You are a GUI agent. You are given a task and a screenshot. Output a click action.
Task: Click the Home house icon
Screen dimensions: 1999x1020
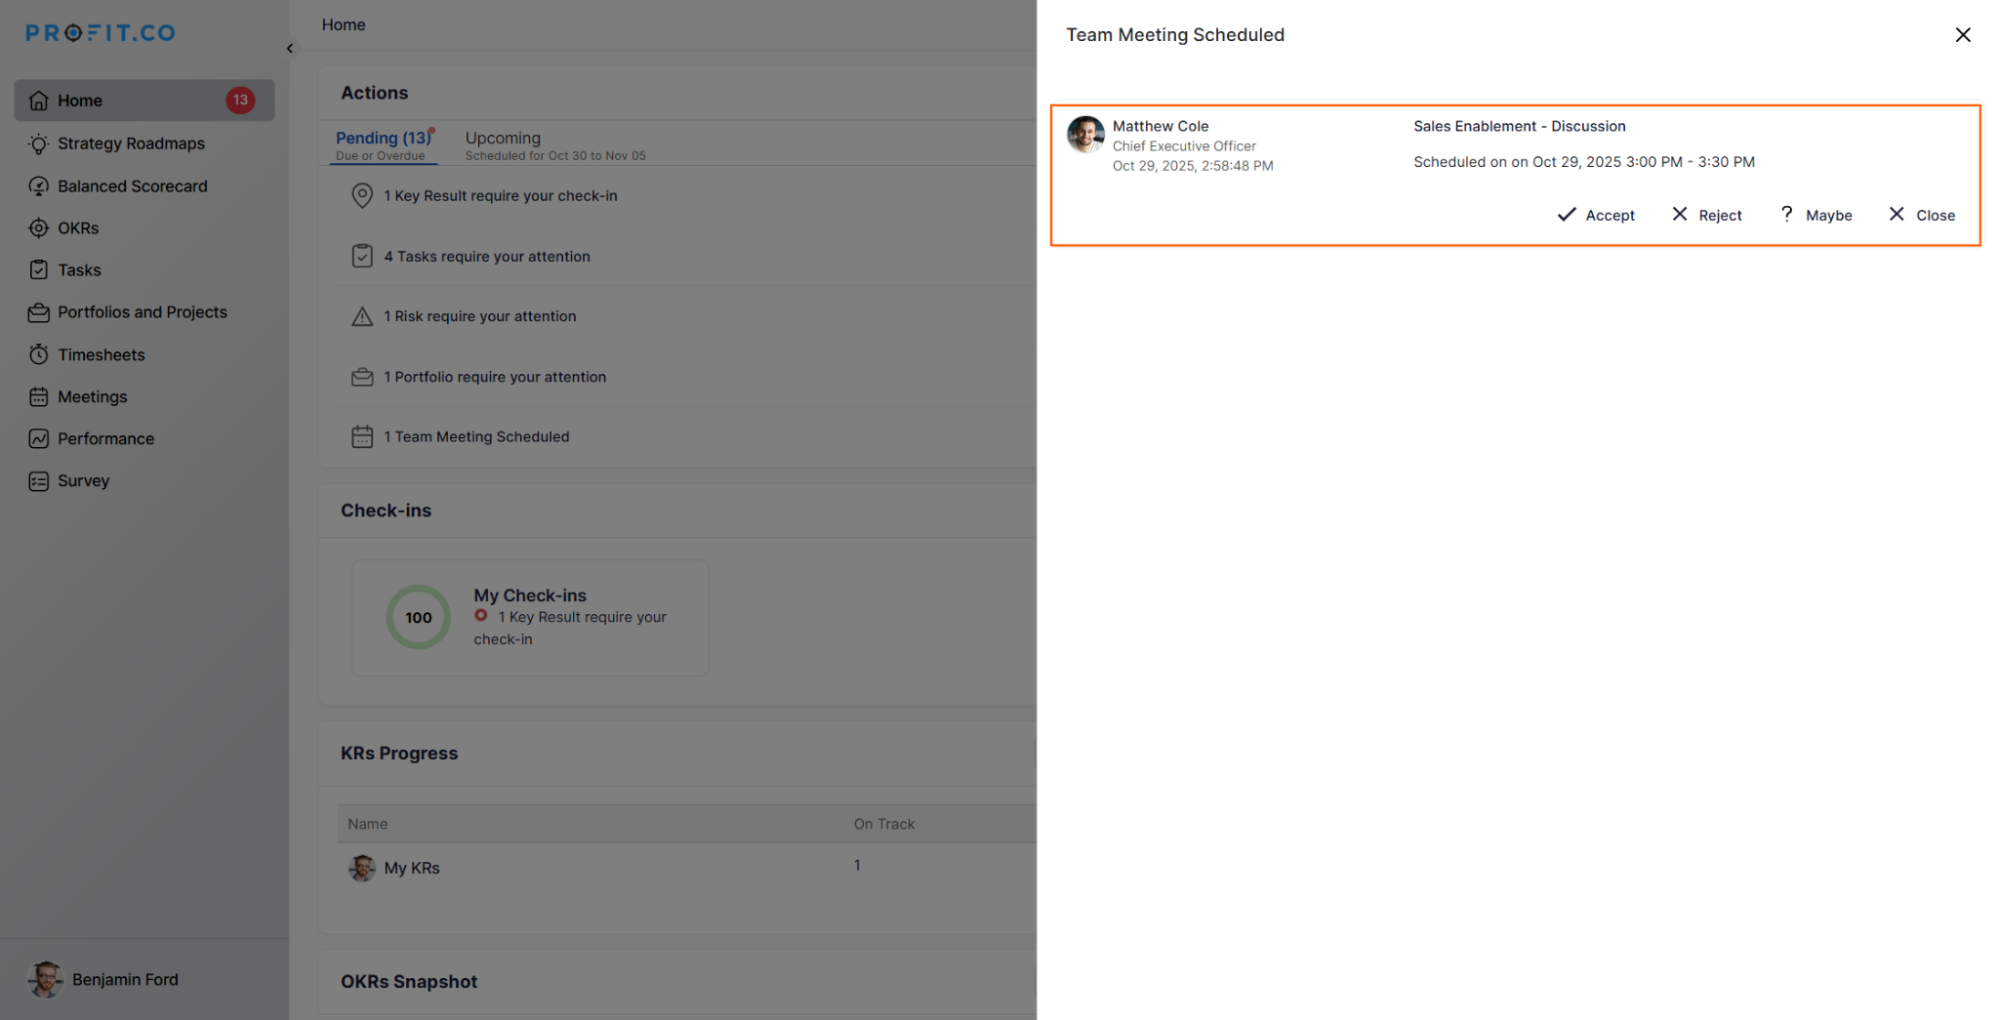point(39,100)
